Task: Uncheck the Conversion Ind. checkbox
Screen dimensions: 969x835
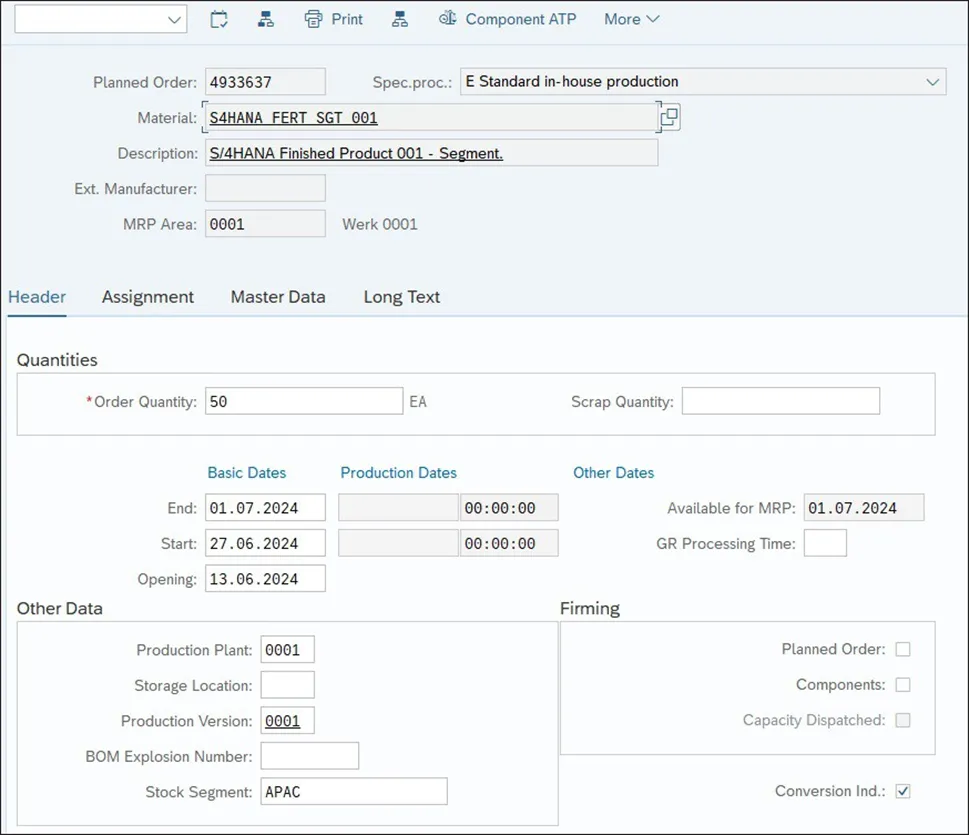Action: tap(903, 791)
